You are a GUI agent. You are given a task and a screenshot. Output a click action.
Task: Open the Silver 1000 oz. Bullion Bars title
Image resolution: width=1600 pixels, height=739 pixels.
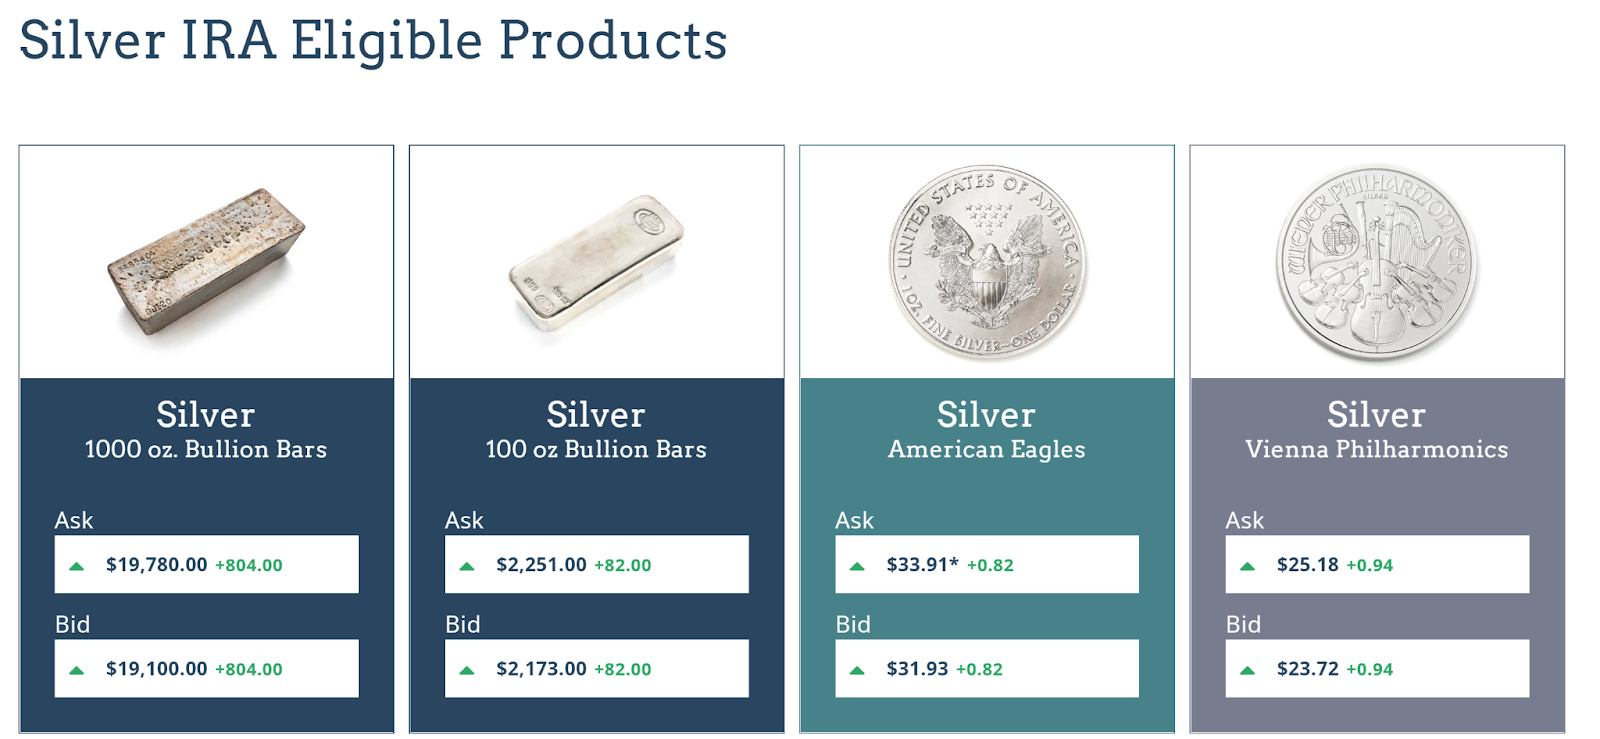(x=206, y=430)
